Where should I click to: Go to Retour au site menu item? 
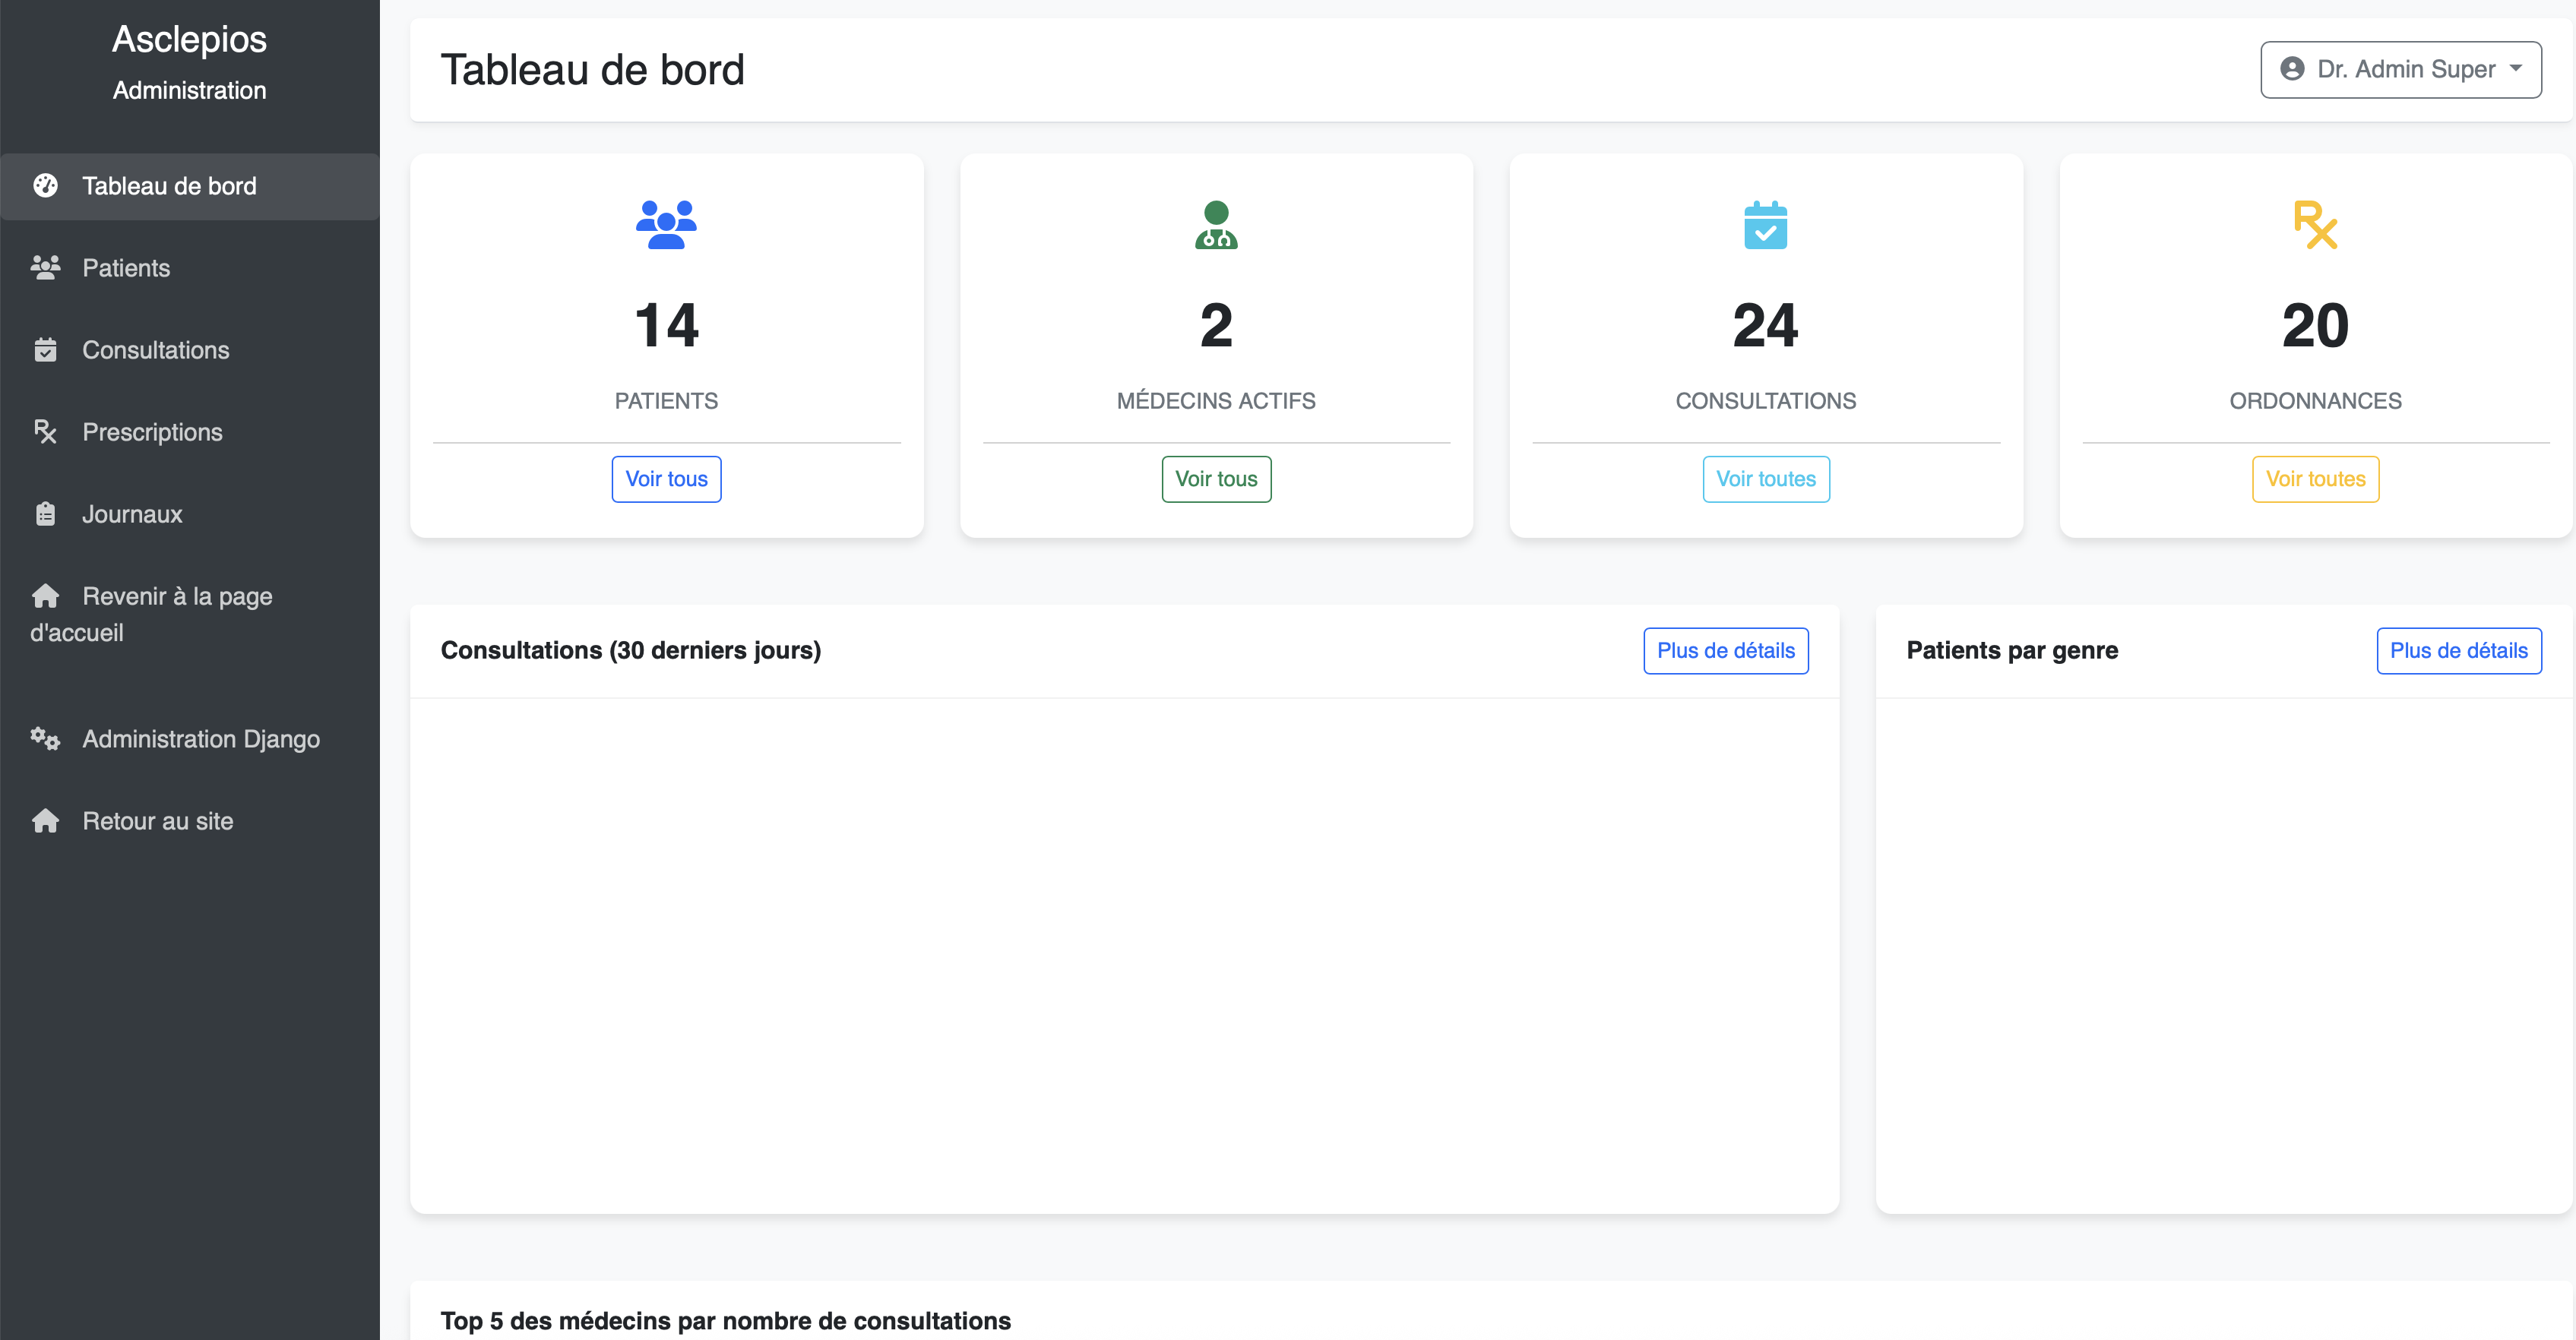click(x=158, y=821)
